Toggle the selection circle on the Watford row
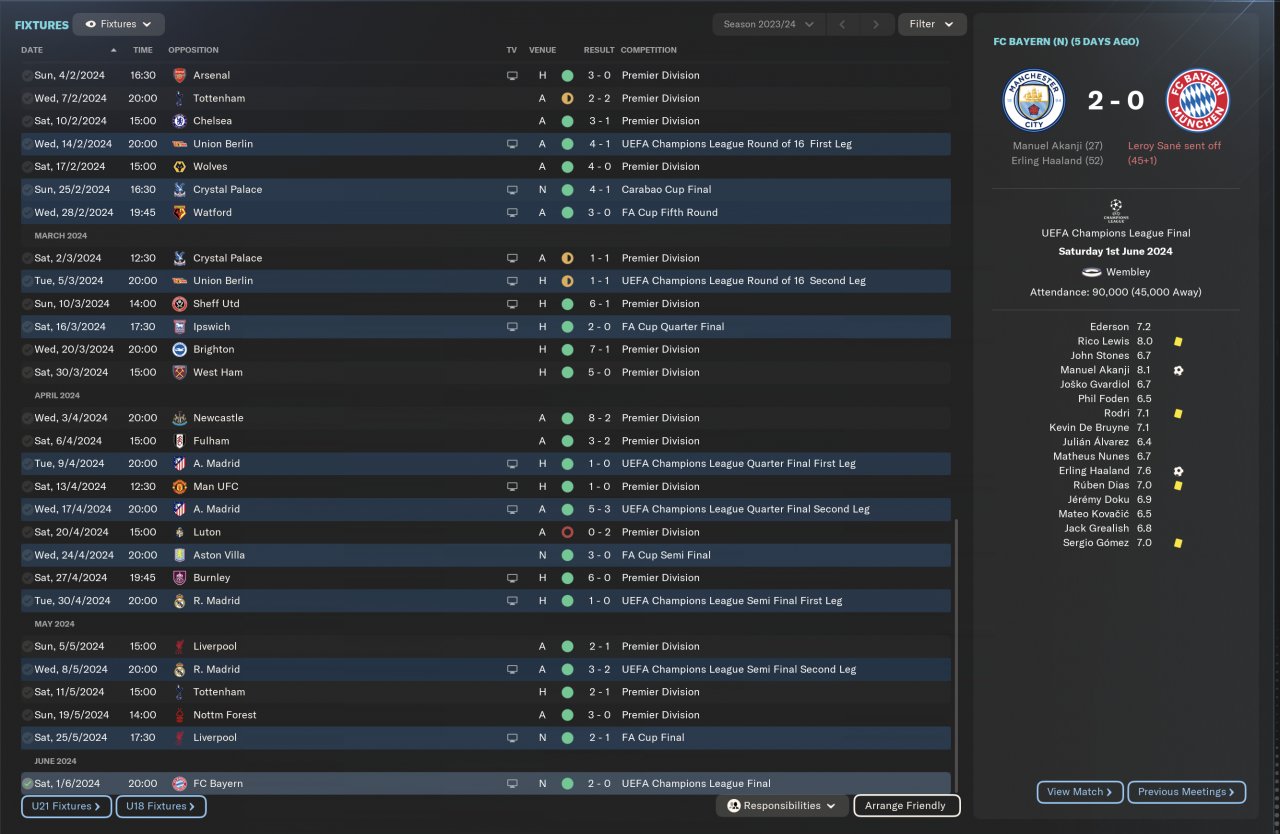 pos(27,213)
